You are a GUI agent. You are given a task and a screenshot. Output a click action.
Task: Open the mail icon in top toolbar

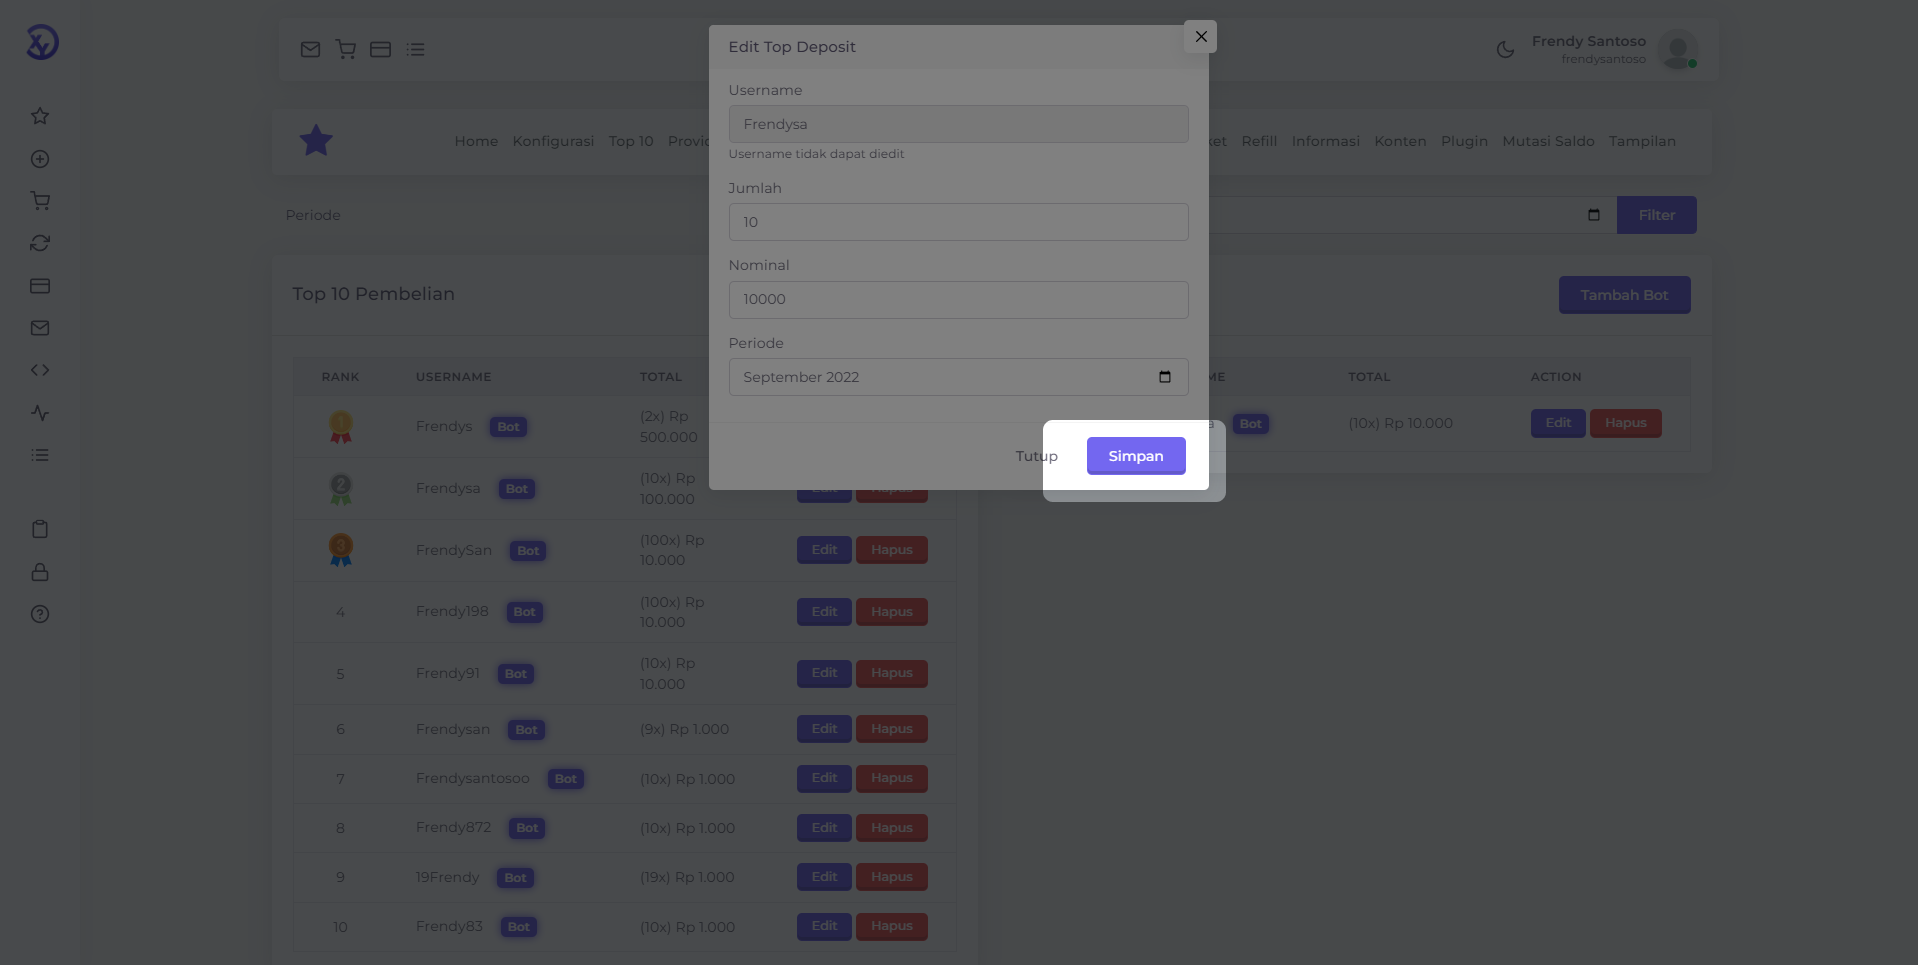(x=311, y=49)
